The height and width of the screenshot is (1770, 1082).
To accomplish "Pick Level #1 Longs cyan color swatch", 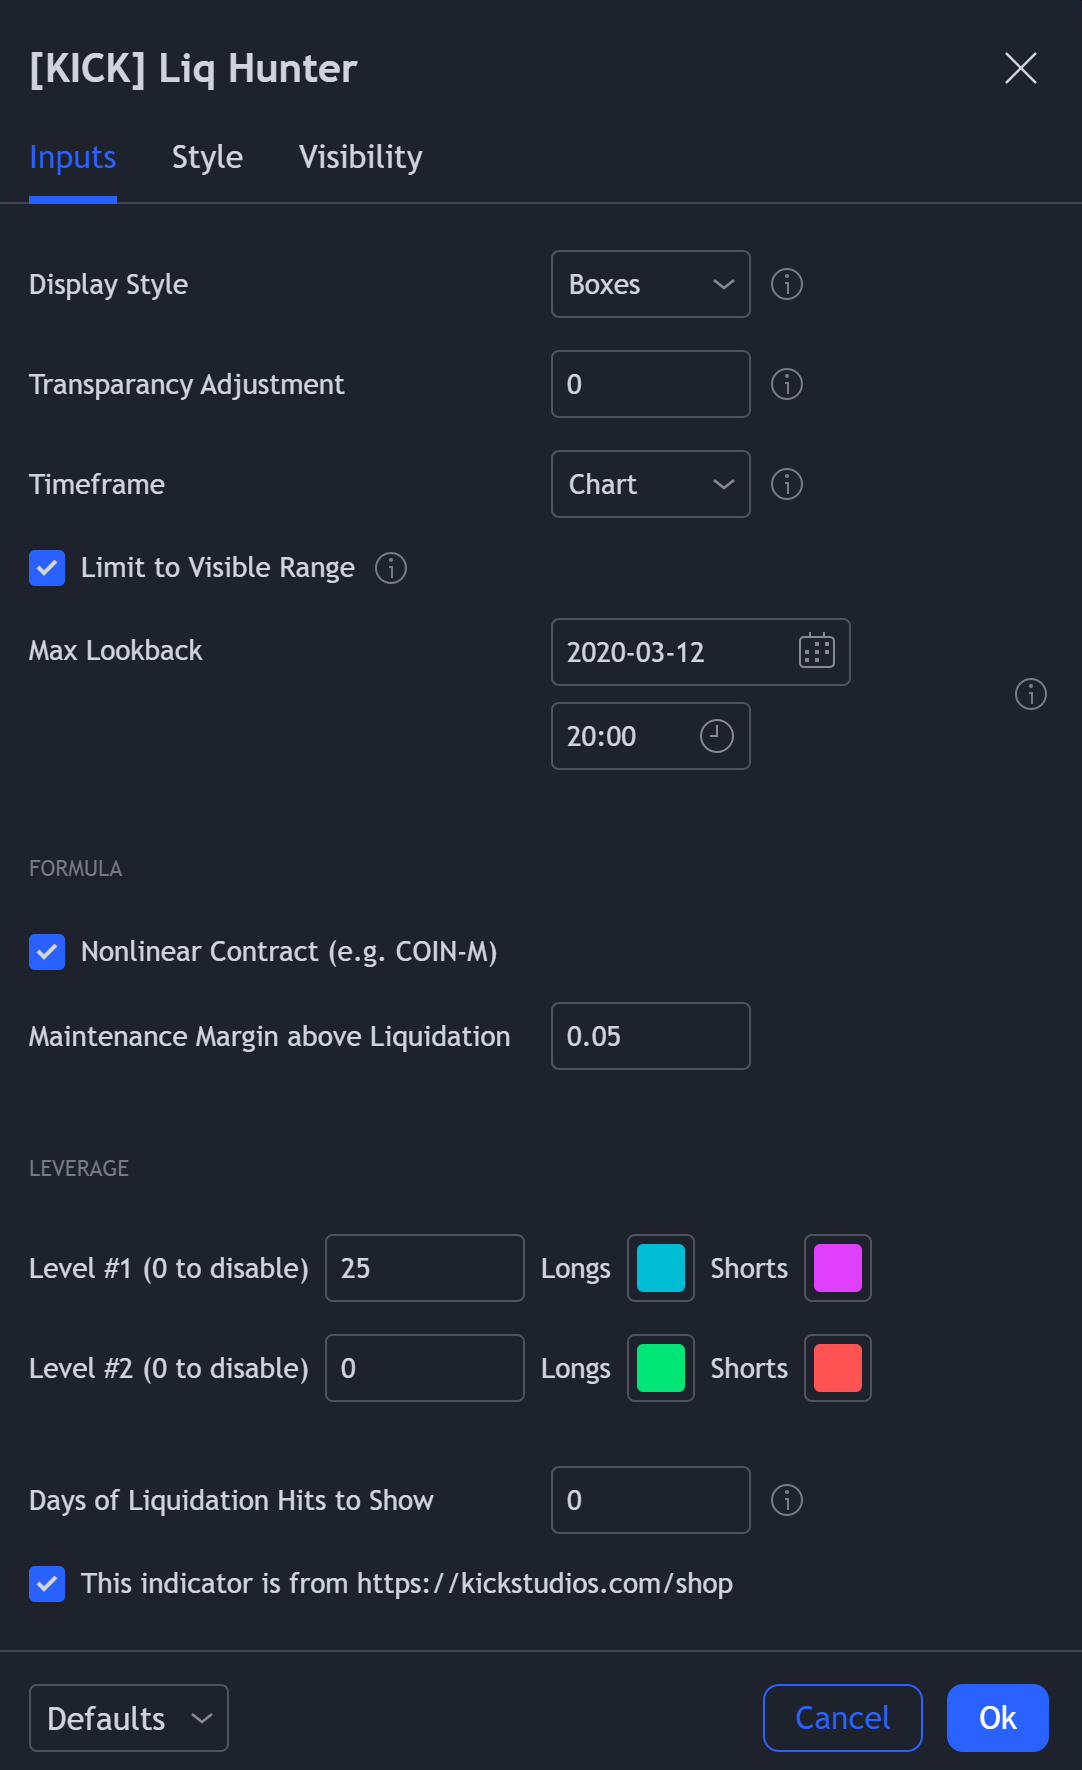I will [661, 1268].
